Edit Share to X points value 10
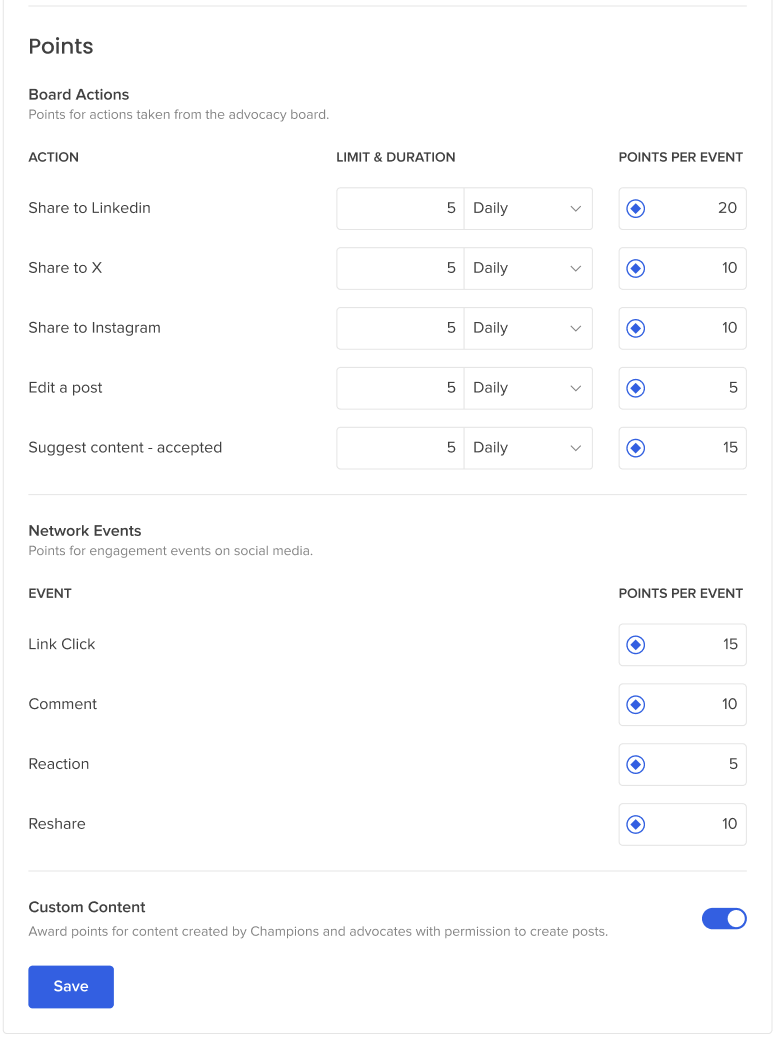The height and width of the screenshot is (1046, 780). click(x=683, y=269)
